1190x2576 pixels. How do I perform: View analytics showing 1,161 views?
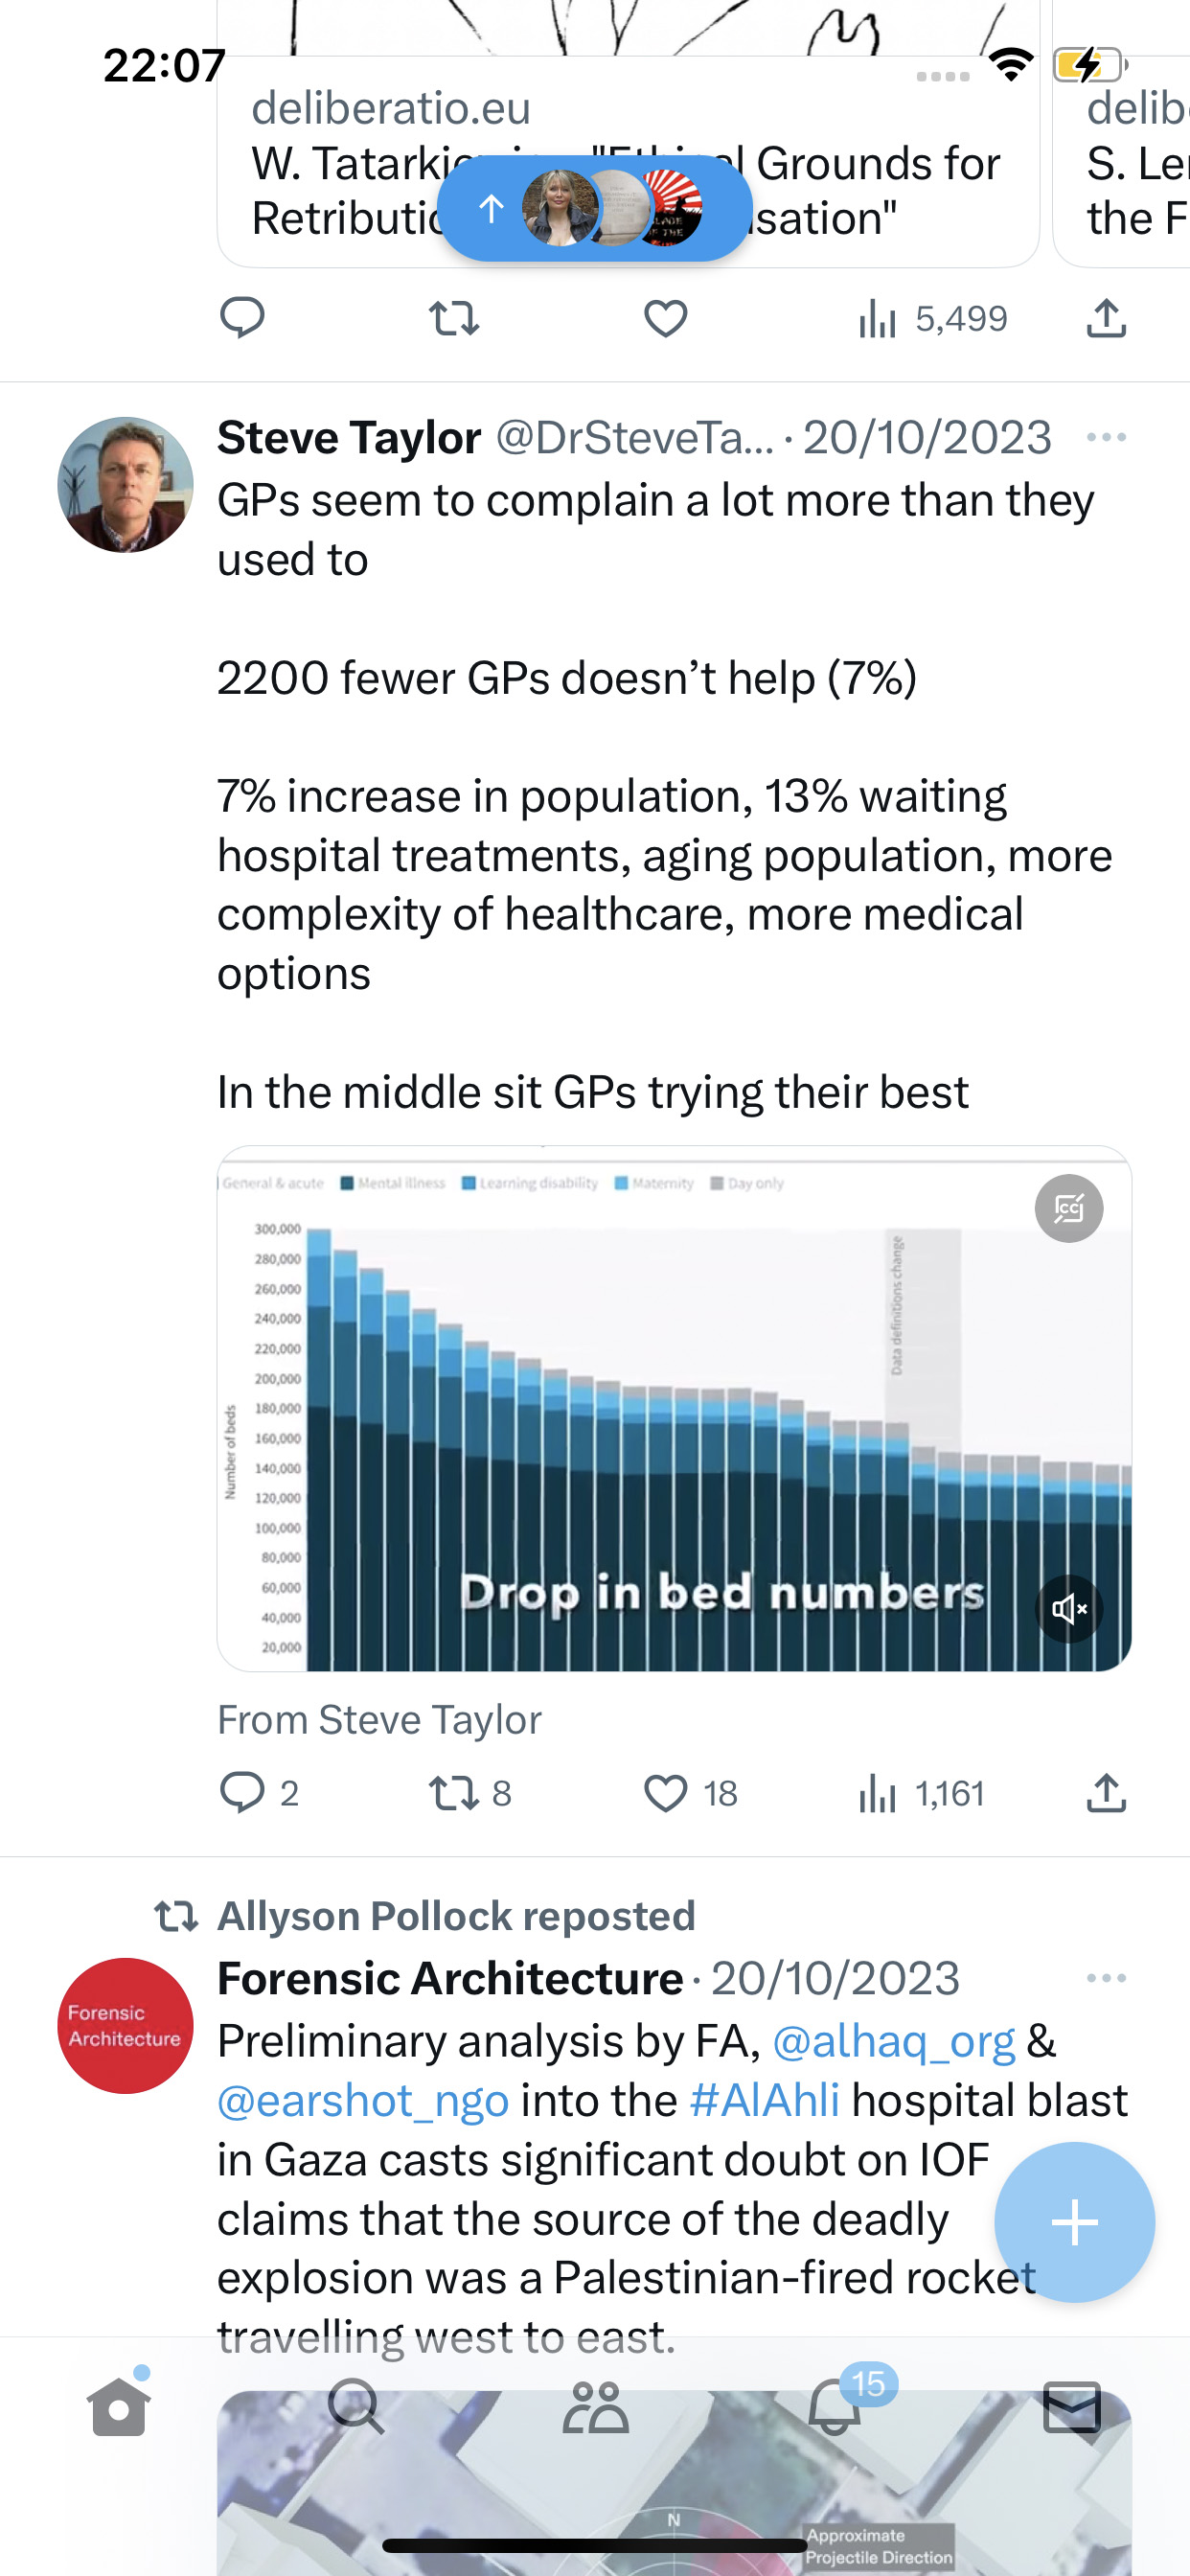click(x=921, y=1793)
